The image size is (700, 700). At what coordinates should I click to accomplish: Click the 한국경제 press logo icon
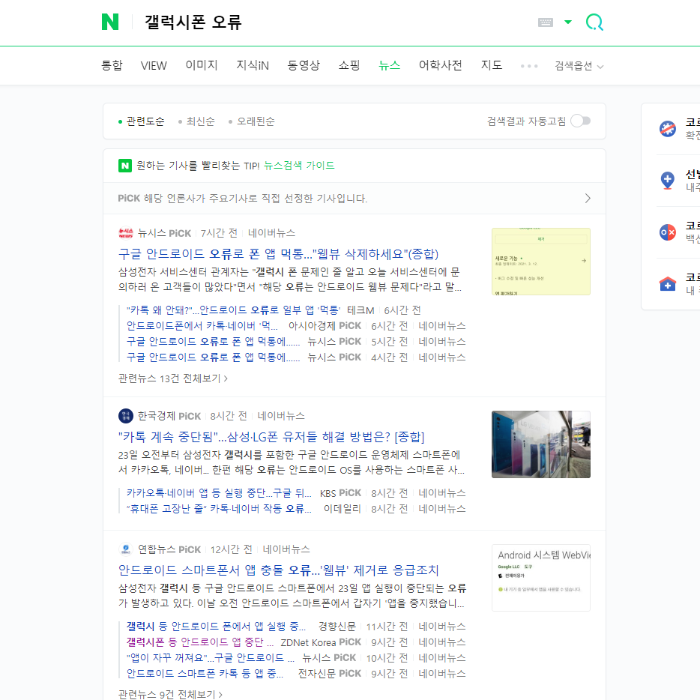tap(125, 416)
